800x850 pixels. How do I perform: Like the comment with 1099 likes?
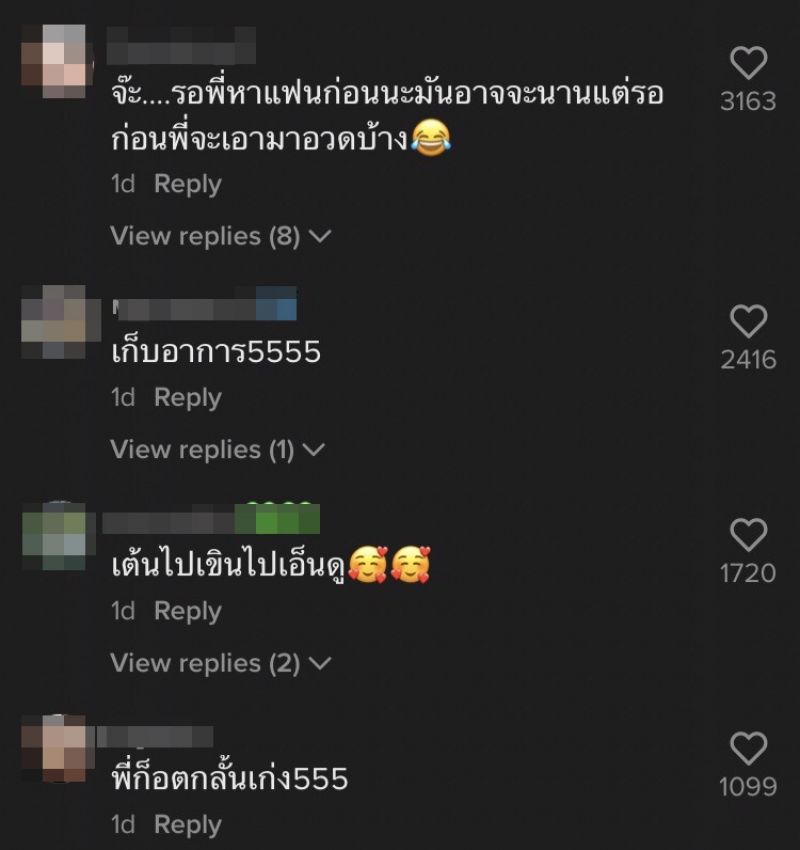pos(749,748)
